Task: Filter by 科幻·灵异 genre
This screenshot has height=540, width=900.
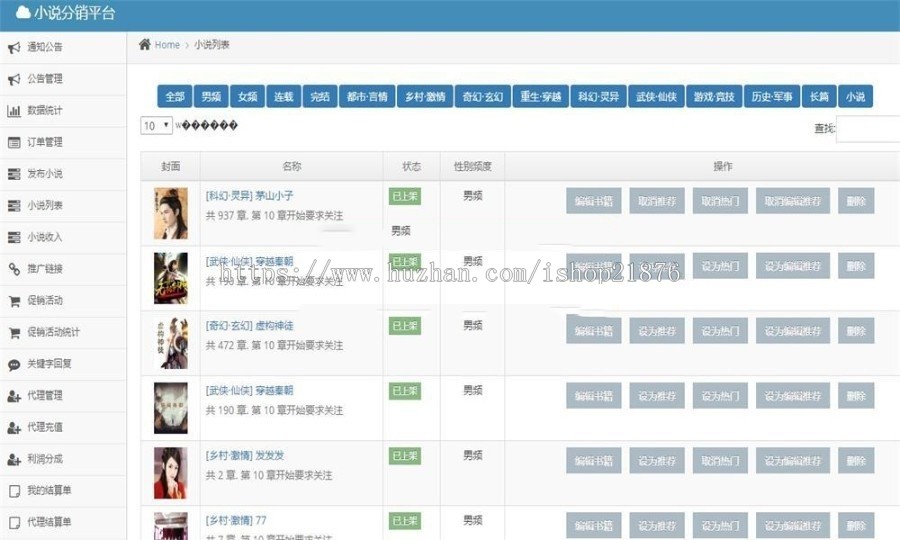Action: tap(599, 96)
